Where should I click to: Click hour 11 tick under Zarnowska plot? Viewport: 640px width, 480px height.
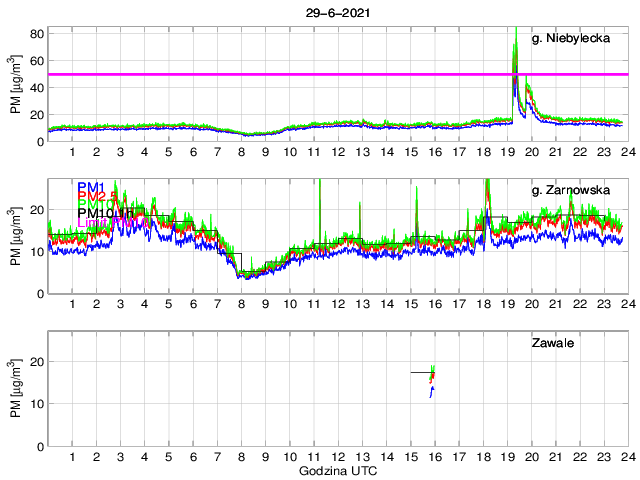(x=314, y=304)
